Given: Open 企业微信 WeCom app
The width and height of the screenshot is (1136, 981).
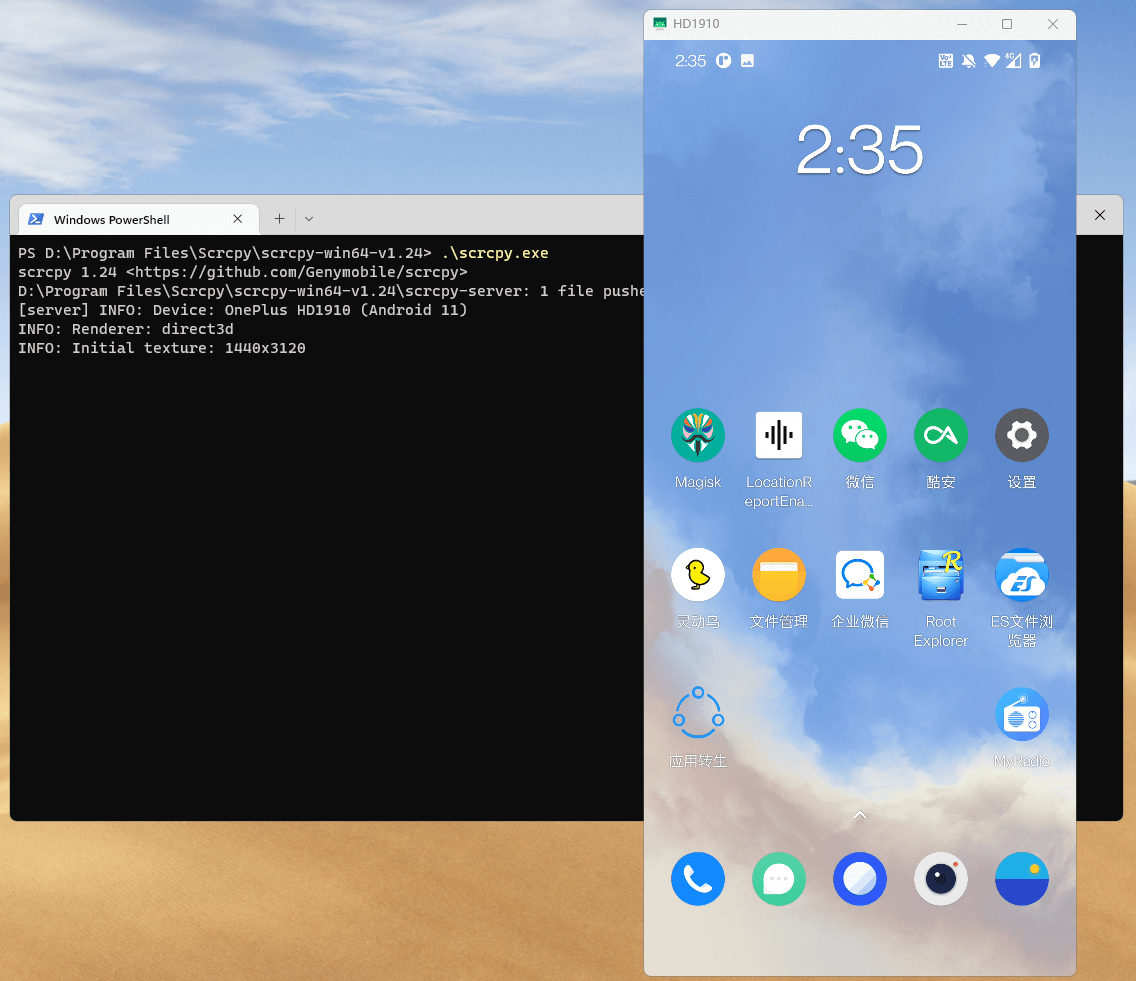Looking at the screenshot, I should point(859,575).
